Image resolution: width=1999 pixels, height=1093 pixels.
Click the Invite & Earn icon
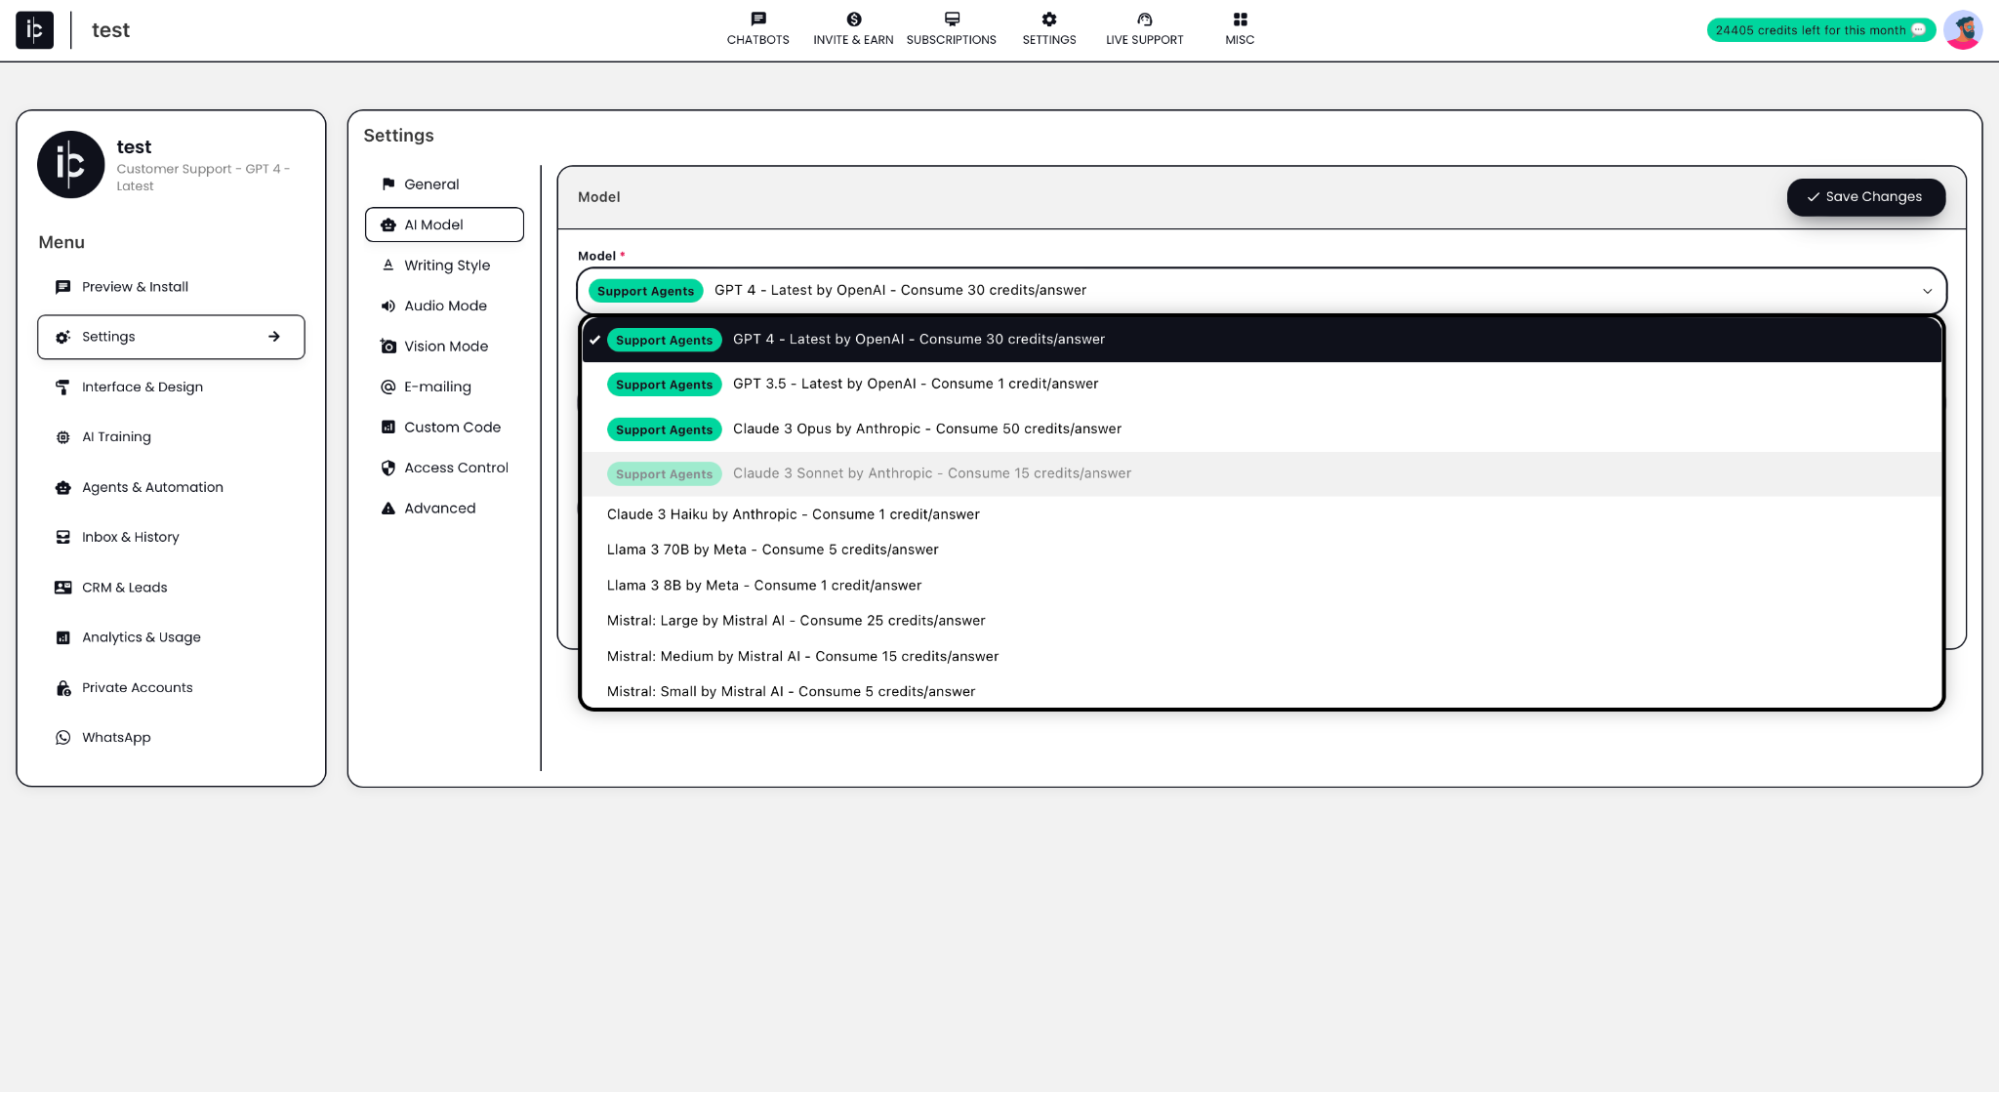pos(853,20)
